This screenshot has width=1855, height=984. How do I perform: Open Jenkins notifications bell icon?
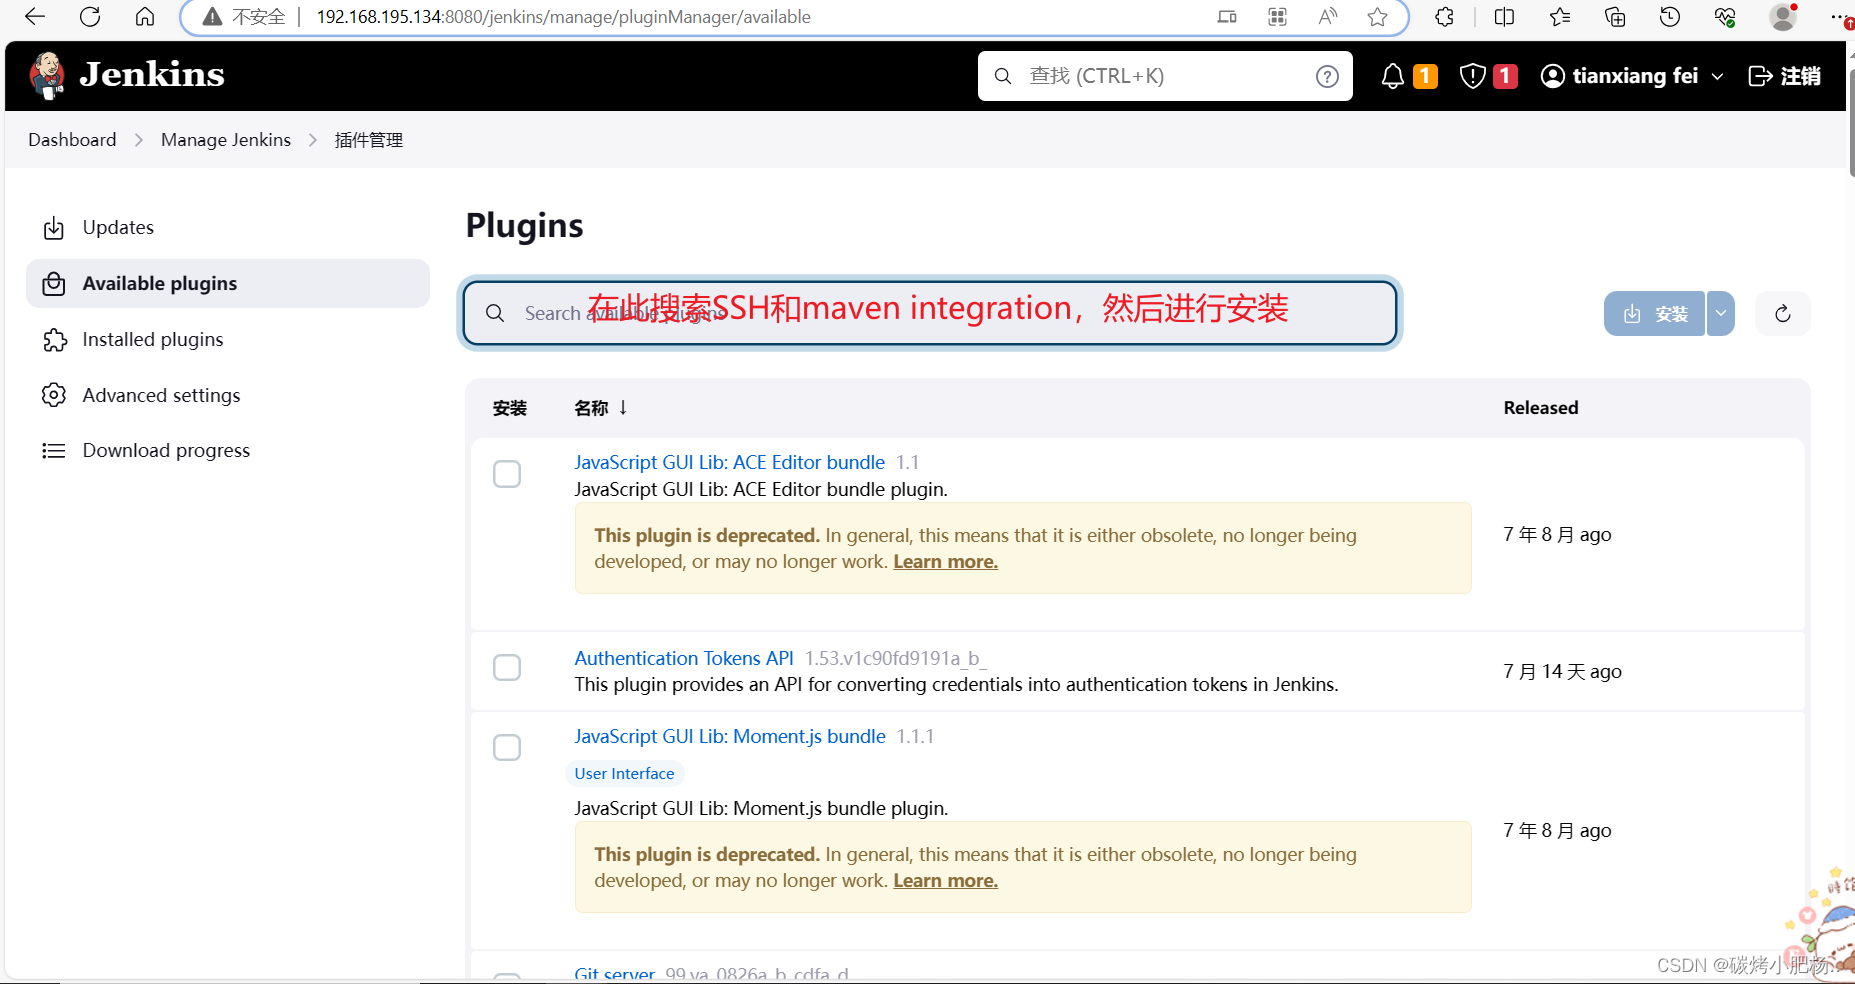tap(1392, 76)
